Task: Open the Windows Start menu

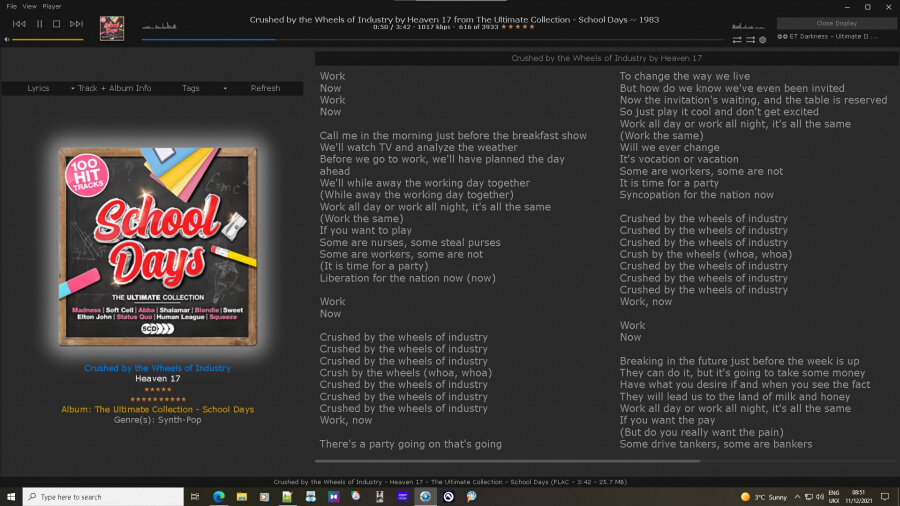Action: (11, 497)
